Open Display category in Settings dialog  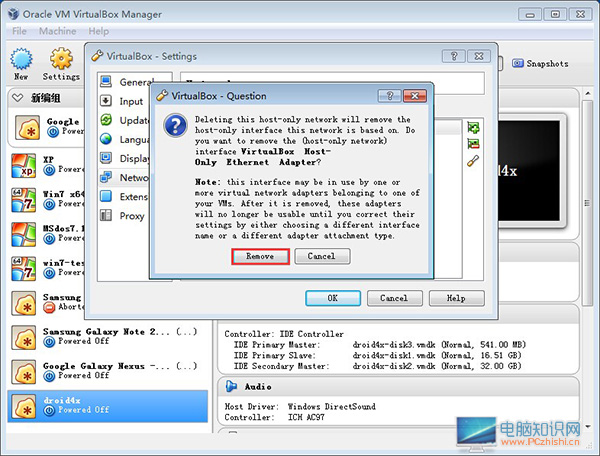pos(124,158)
